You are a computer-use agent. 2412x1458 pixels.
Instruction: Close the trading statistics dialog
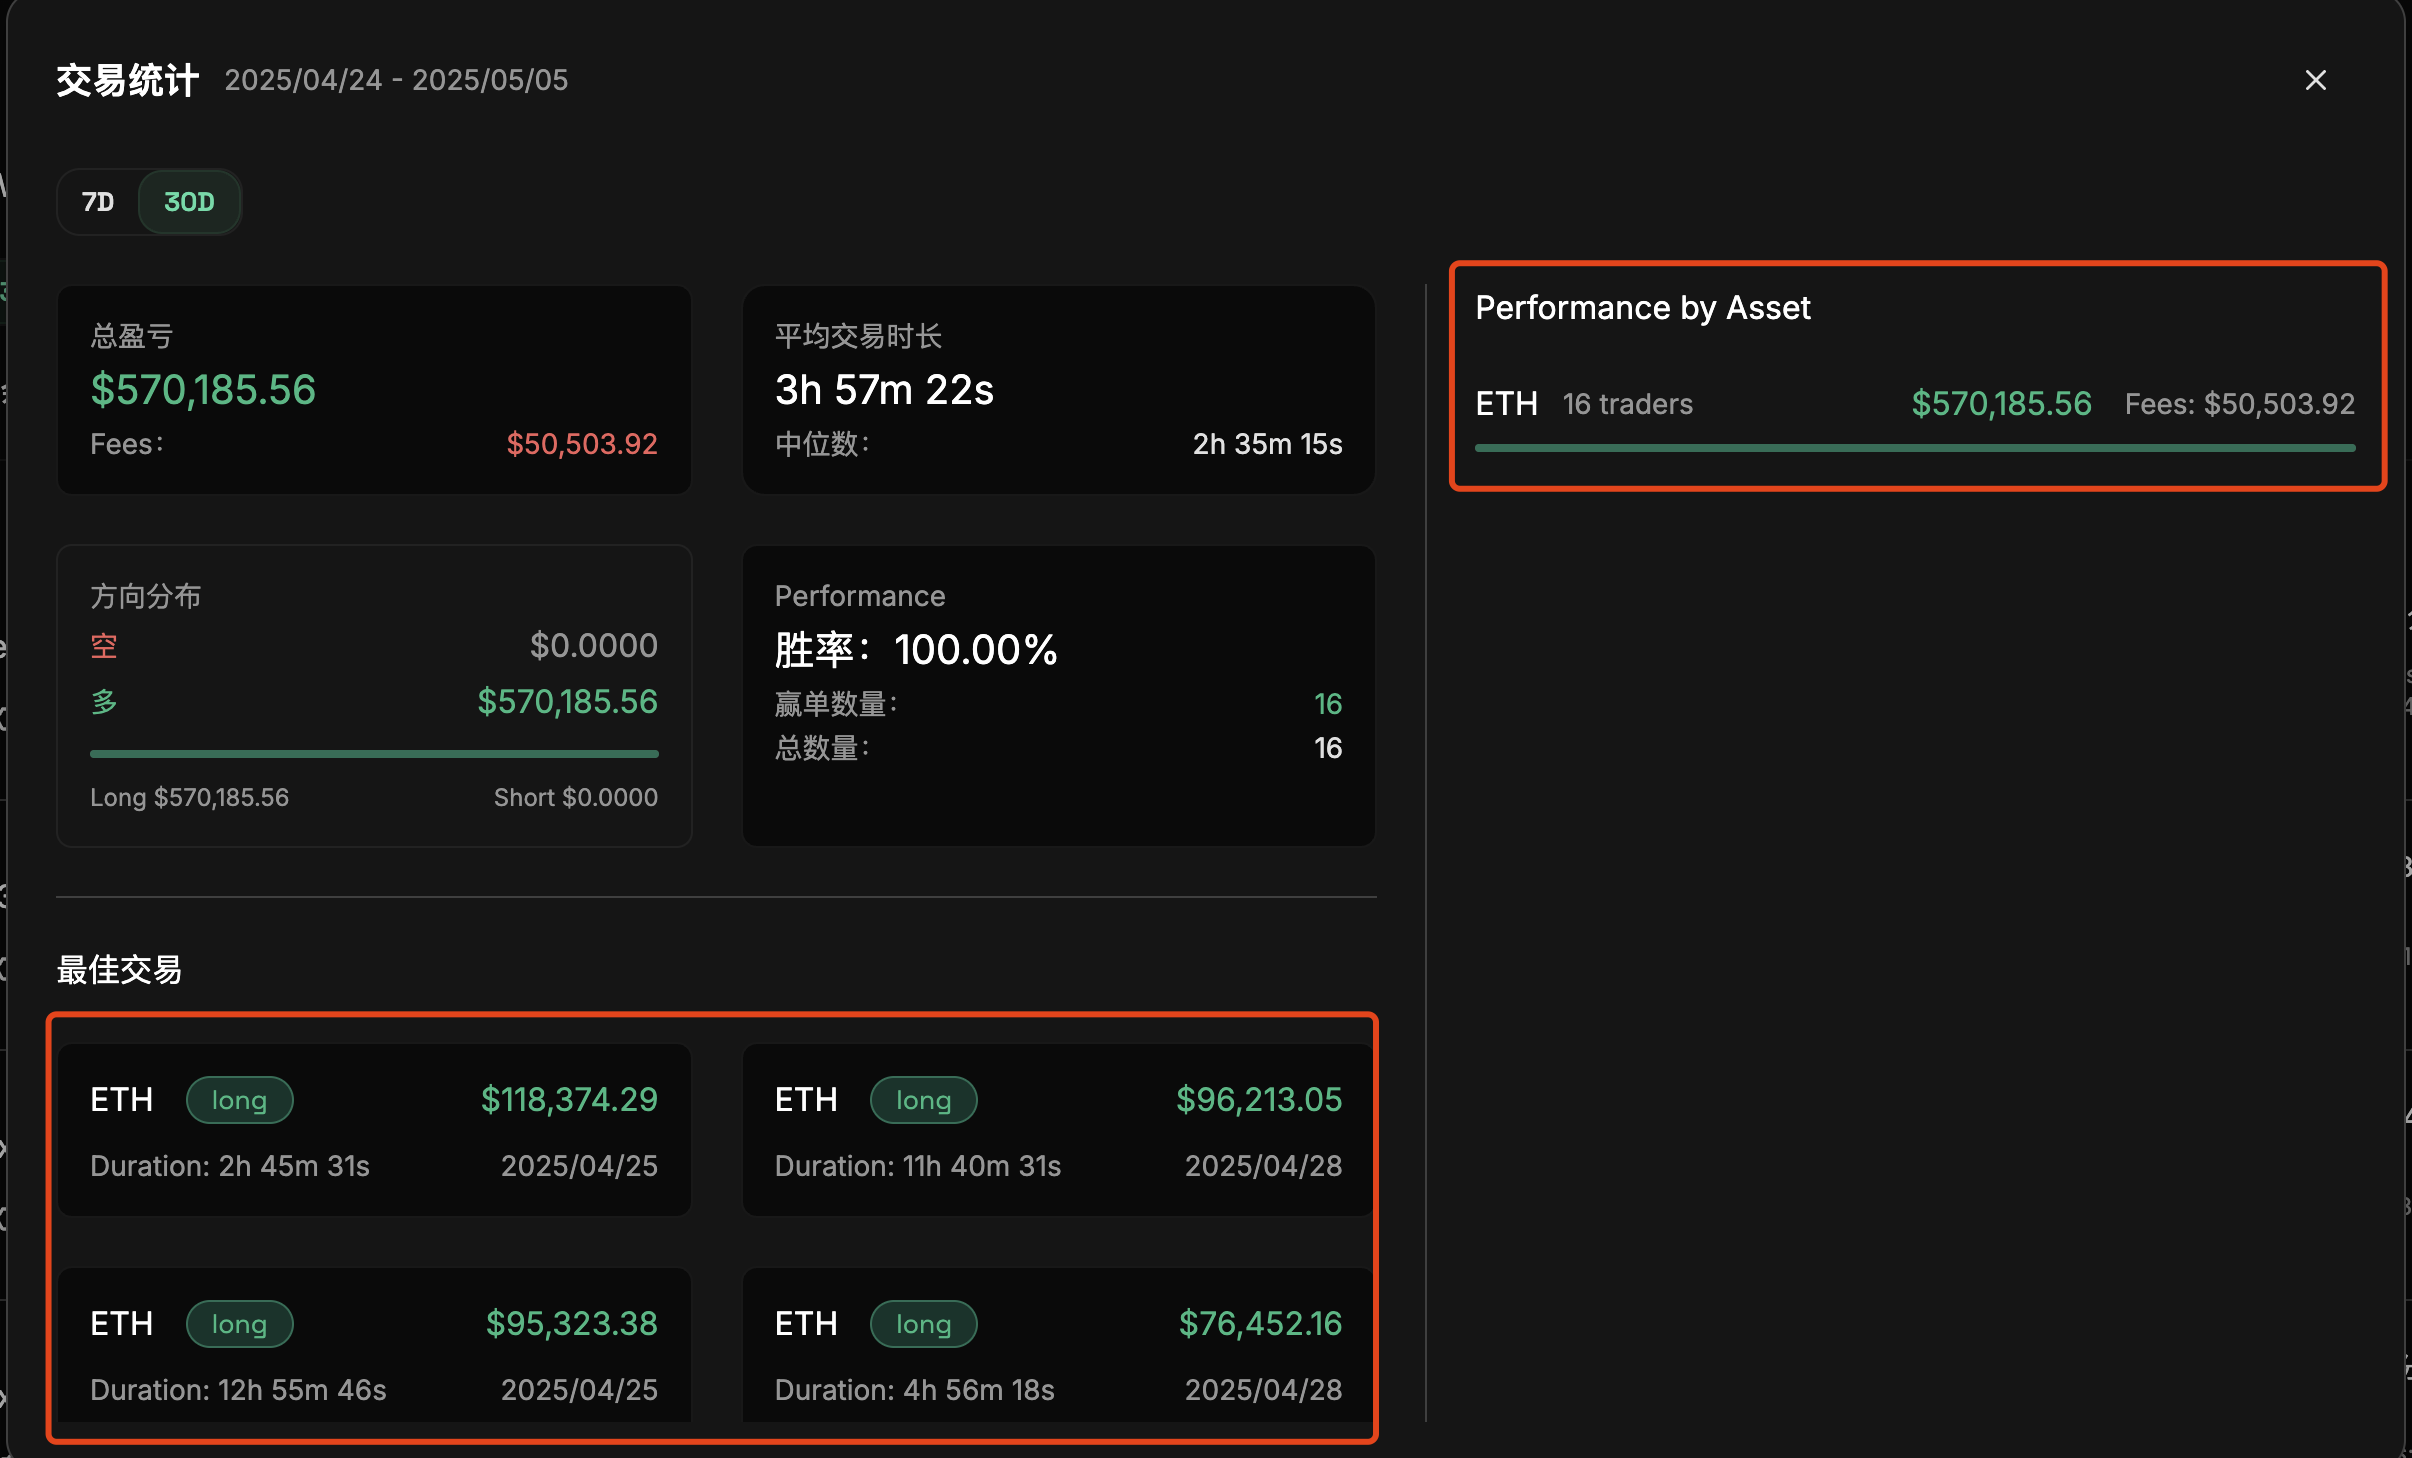point(2315,80)
